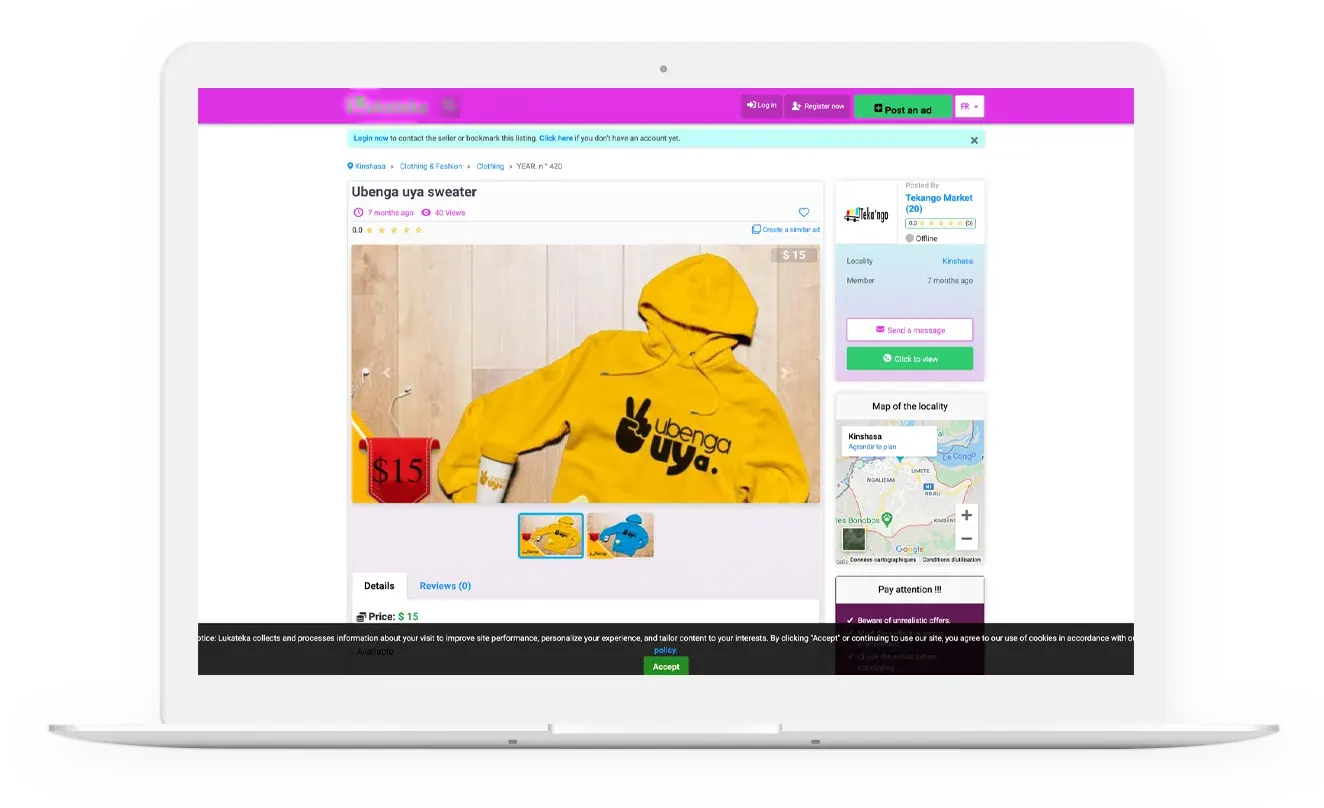Click the Send a message button
The image size is (1324, 808).
tap(909, 330)
